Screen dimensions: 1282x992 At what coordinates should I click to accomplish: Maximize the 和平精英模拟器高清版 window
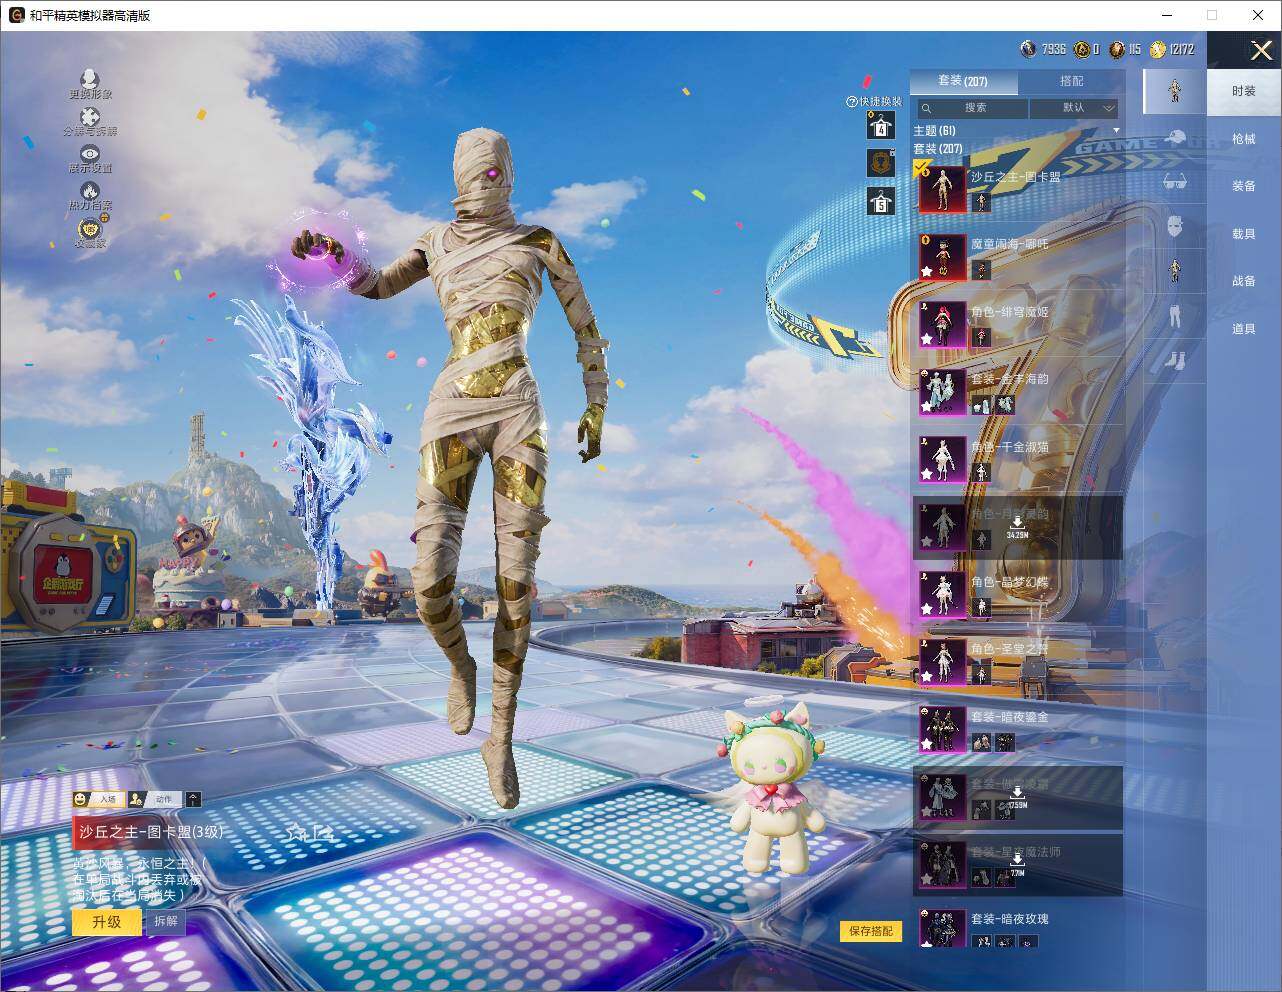tap(1212, 15)
